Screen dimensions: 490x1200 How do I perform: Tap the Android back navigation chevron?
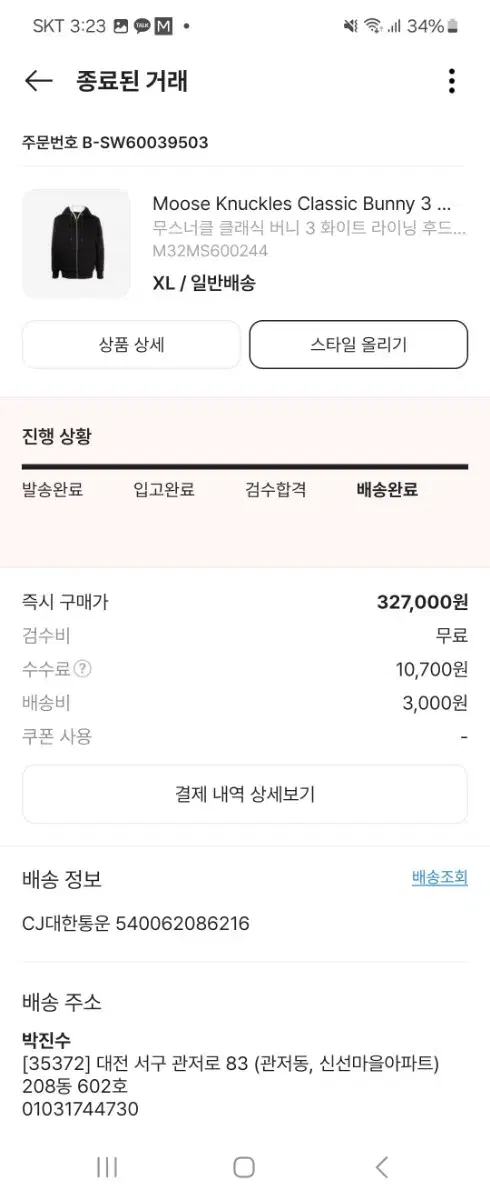(381, 1166)
